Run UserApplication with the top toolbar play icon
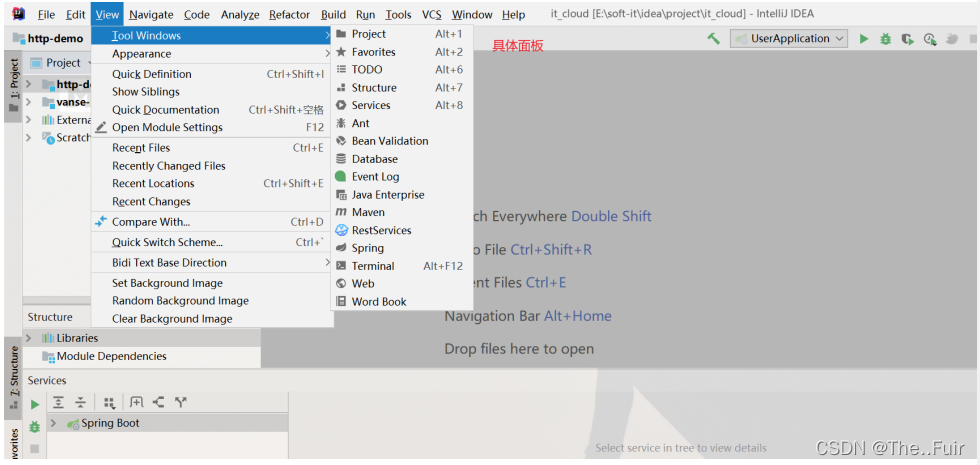Screen dimensions: 980x465 864,39
